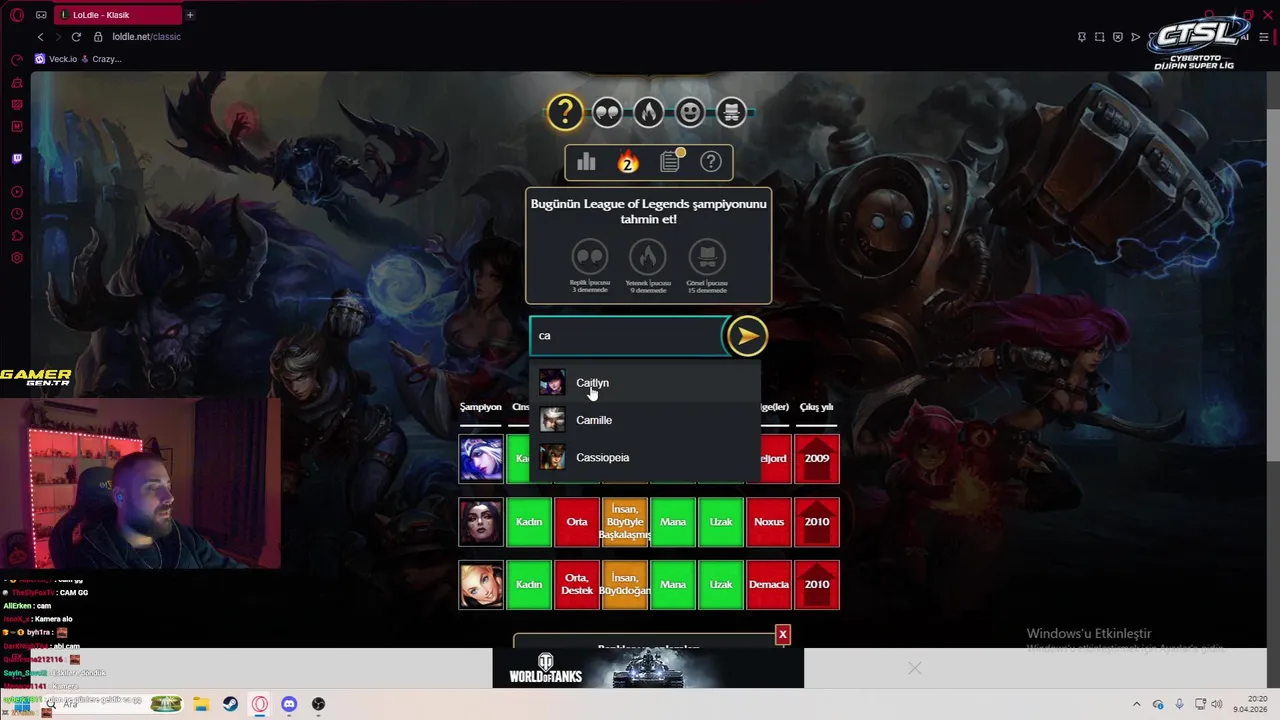Select the Classic question-mark game mode
The width and height of the screenshot is (1280, 720).
click(565, 112)
